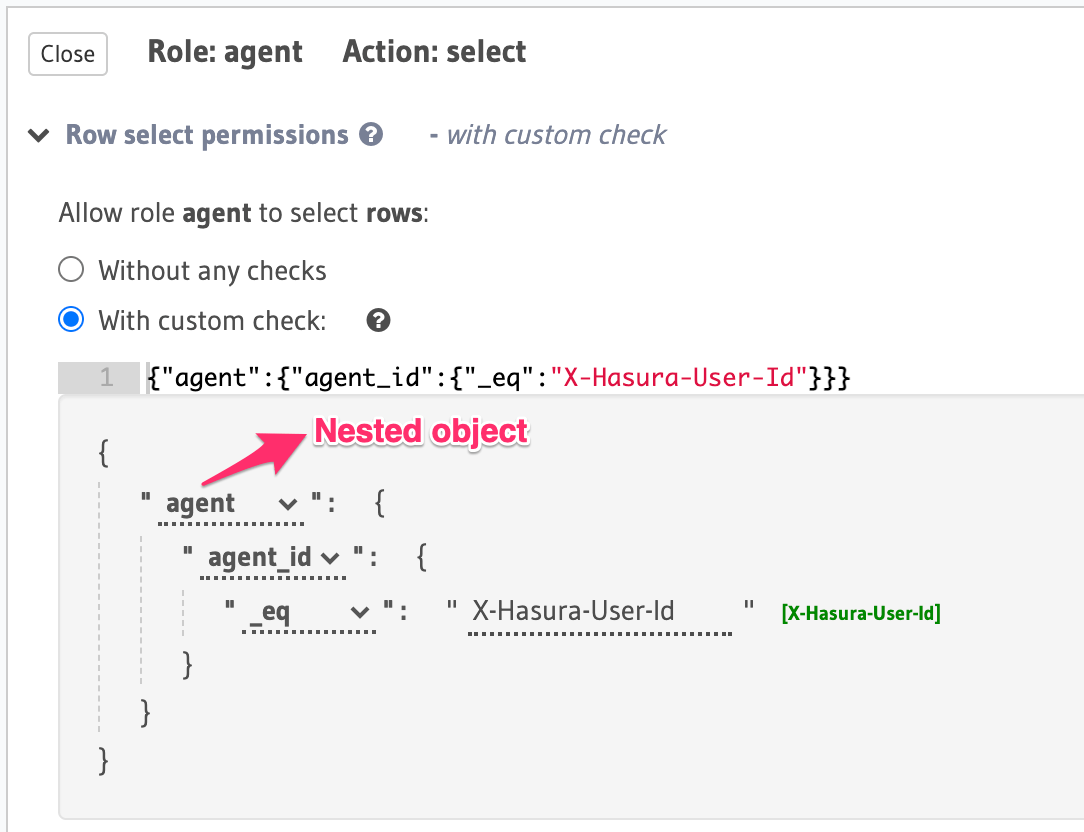This screenshot has width=1084, height=832.
Task: Click the help icon next to With custom check
Action: (378, 321)
